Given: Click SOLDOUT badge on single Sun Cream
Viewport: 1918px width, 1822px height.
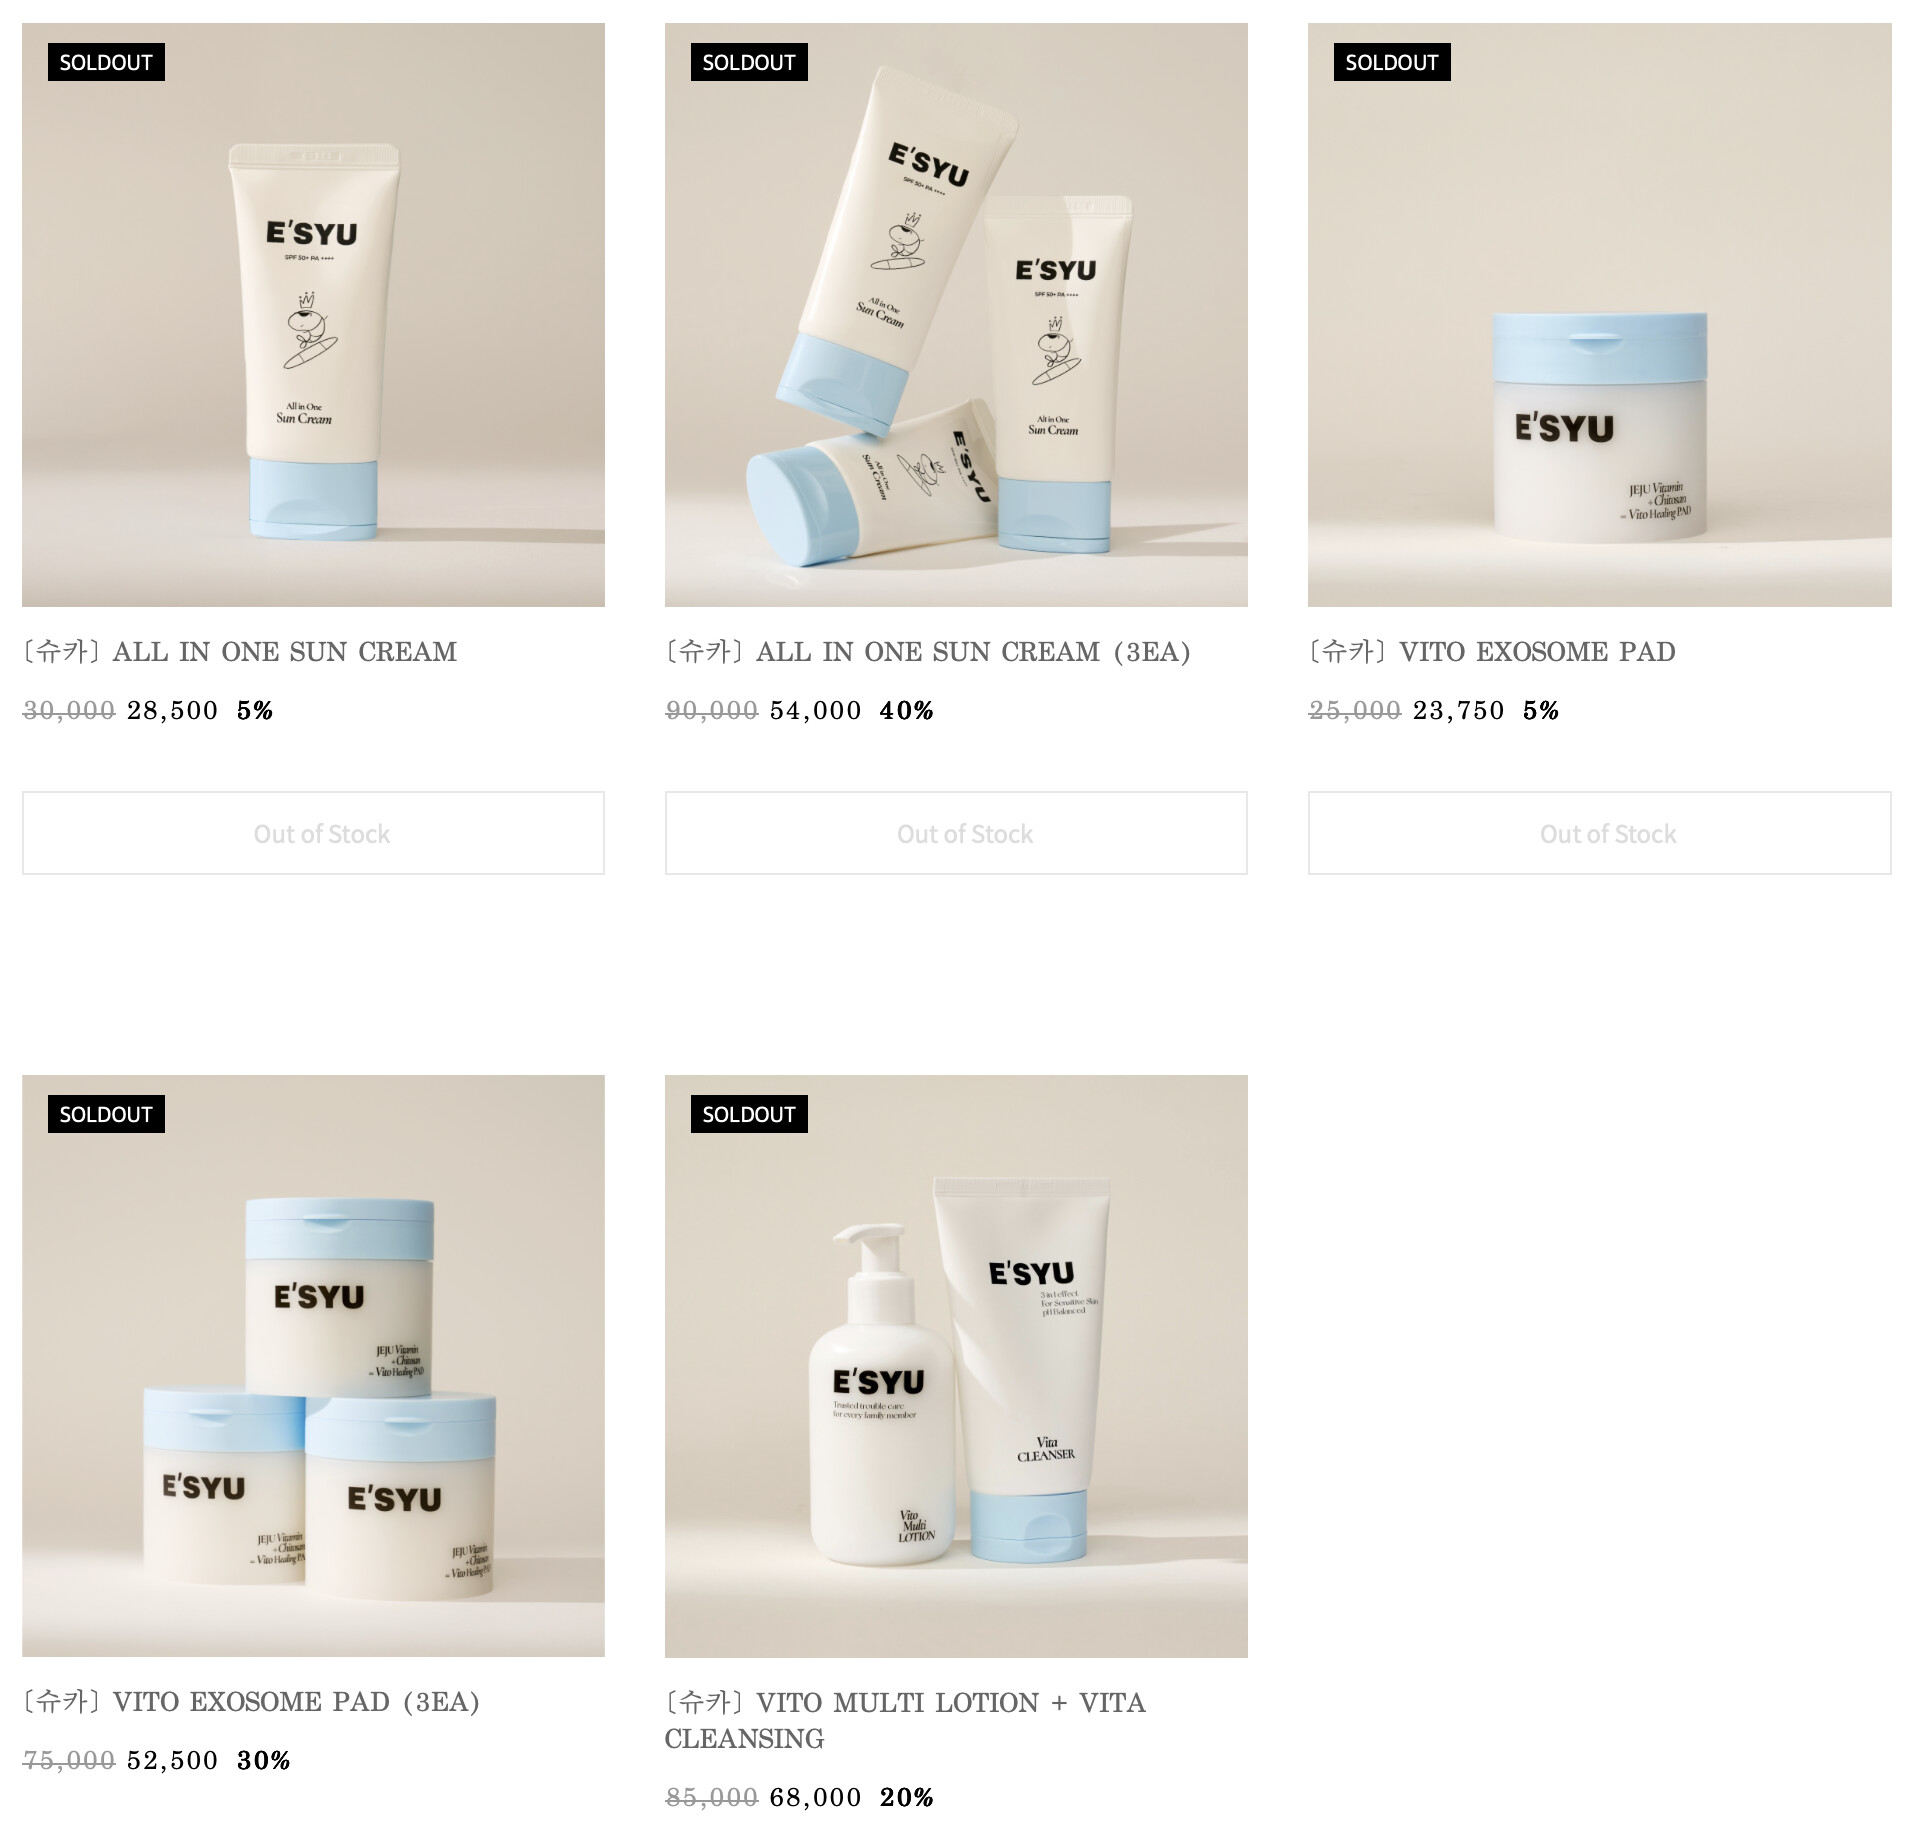Looking at the screenshot, I should click(106, 62).
